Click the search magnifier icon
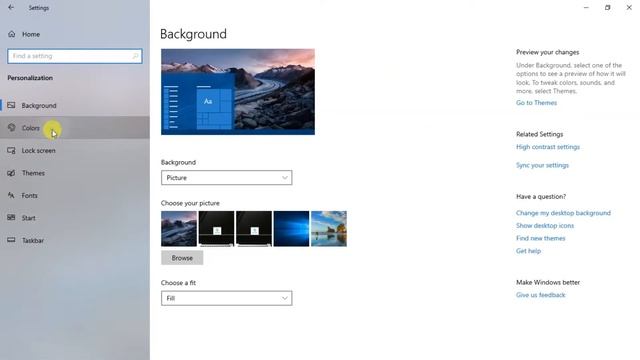Viewport: 640px width, 360px height. tap(135, 56)
